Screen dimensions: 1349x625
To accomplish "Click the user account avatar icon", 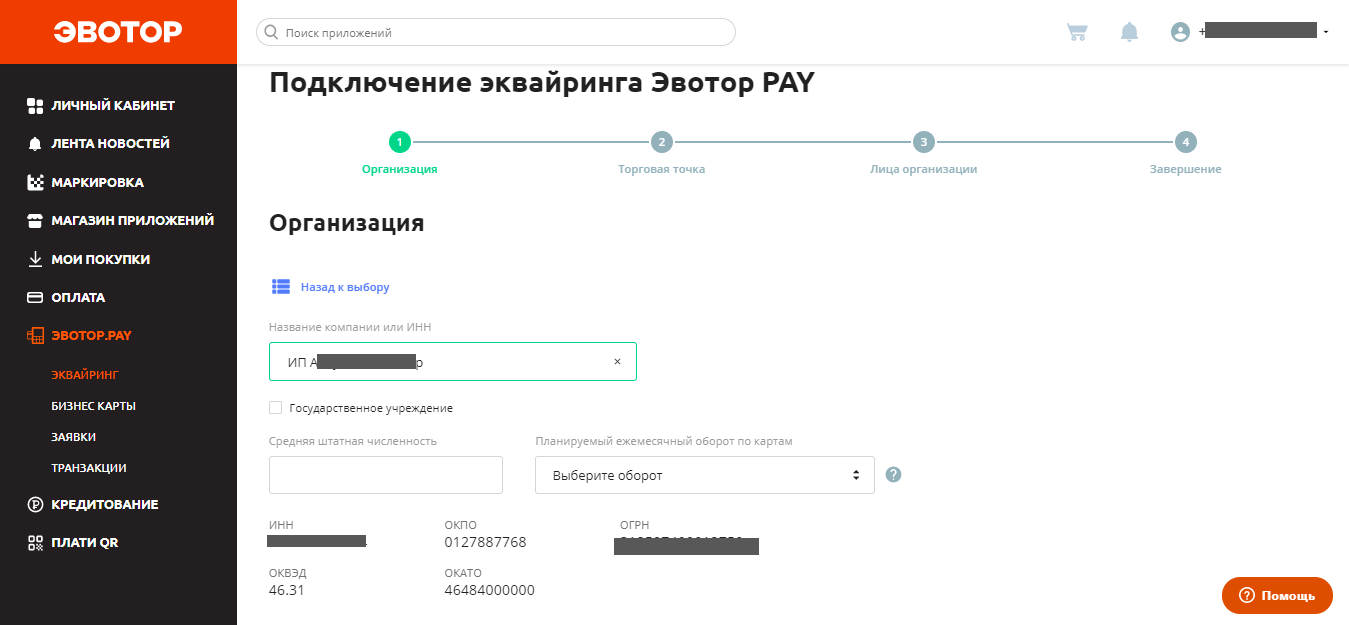I will [x=1180, y=32].
